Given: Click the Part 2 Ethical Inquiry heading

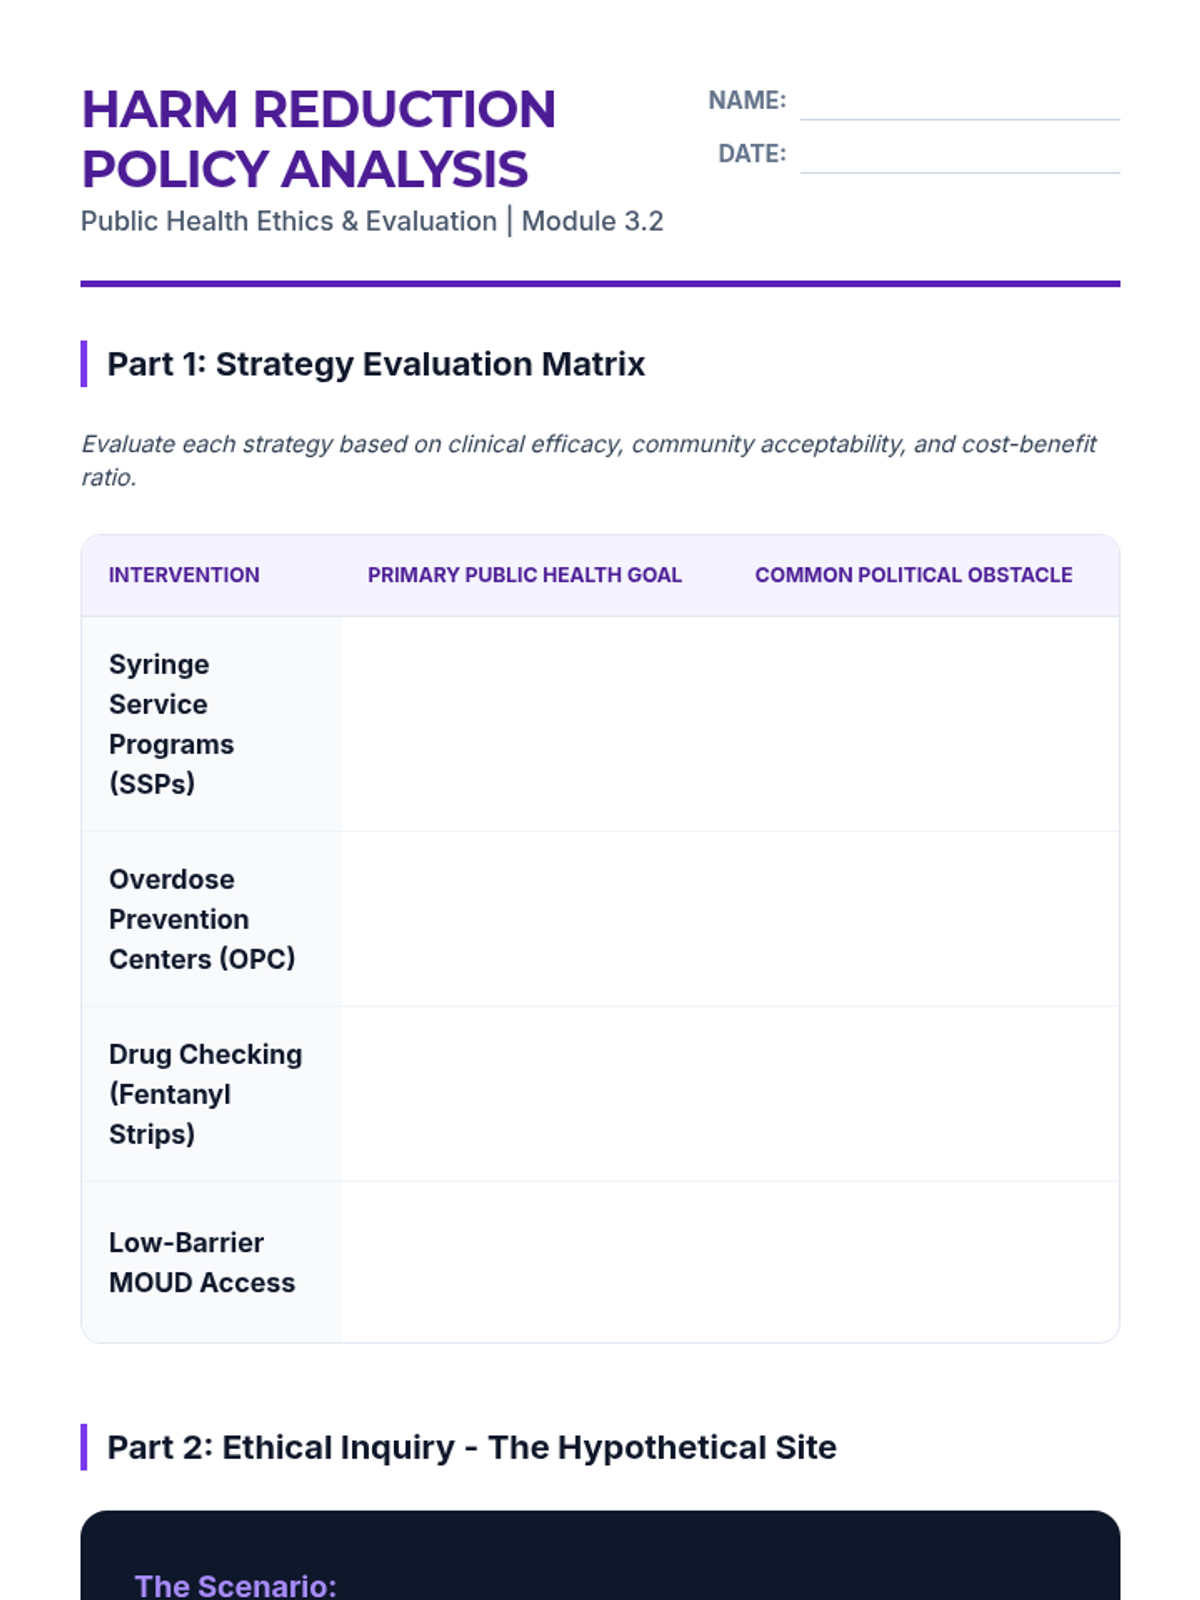Looking at the screenshot, I should coord(471,1447).
